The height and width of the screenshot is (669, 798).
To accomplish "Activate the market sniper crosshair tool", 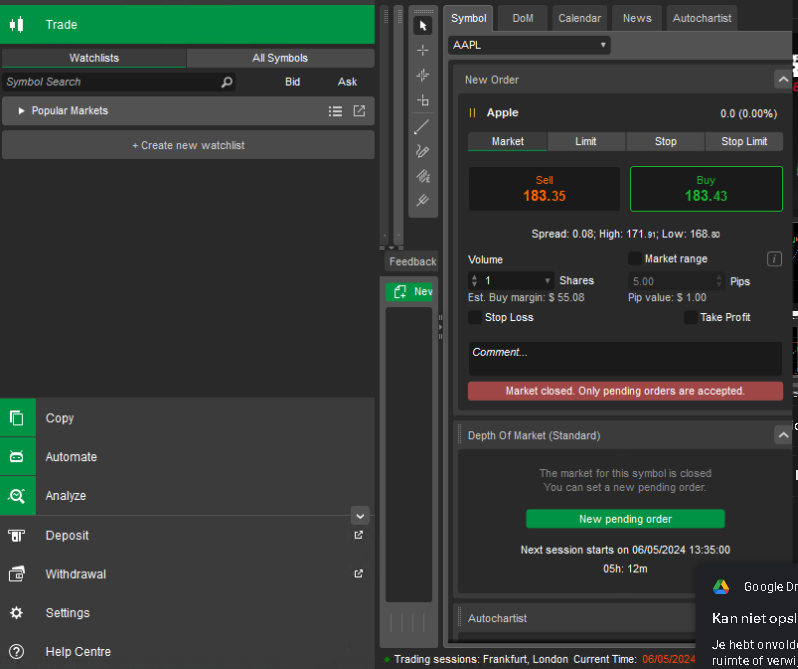I will point(422,75).
